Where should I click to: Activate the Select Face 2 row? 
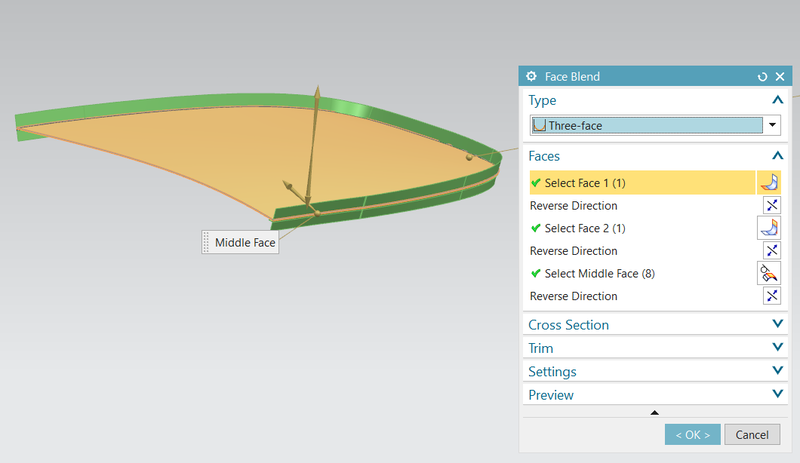coord(642,228)
